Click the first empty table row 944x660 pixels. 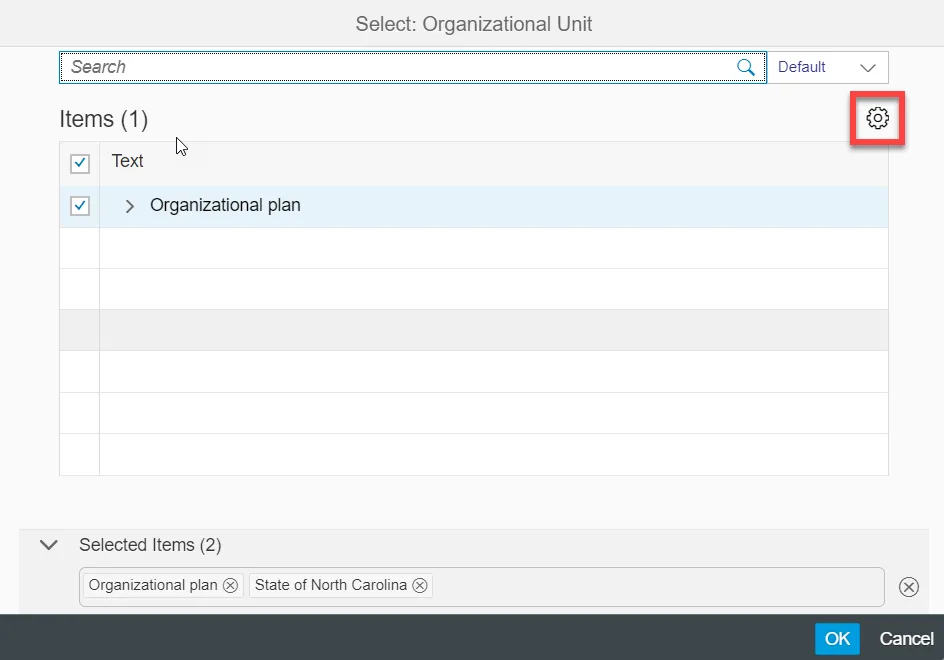(490, 248)
